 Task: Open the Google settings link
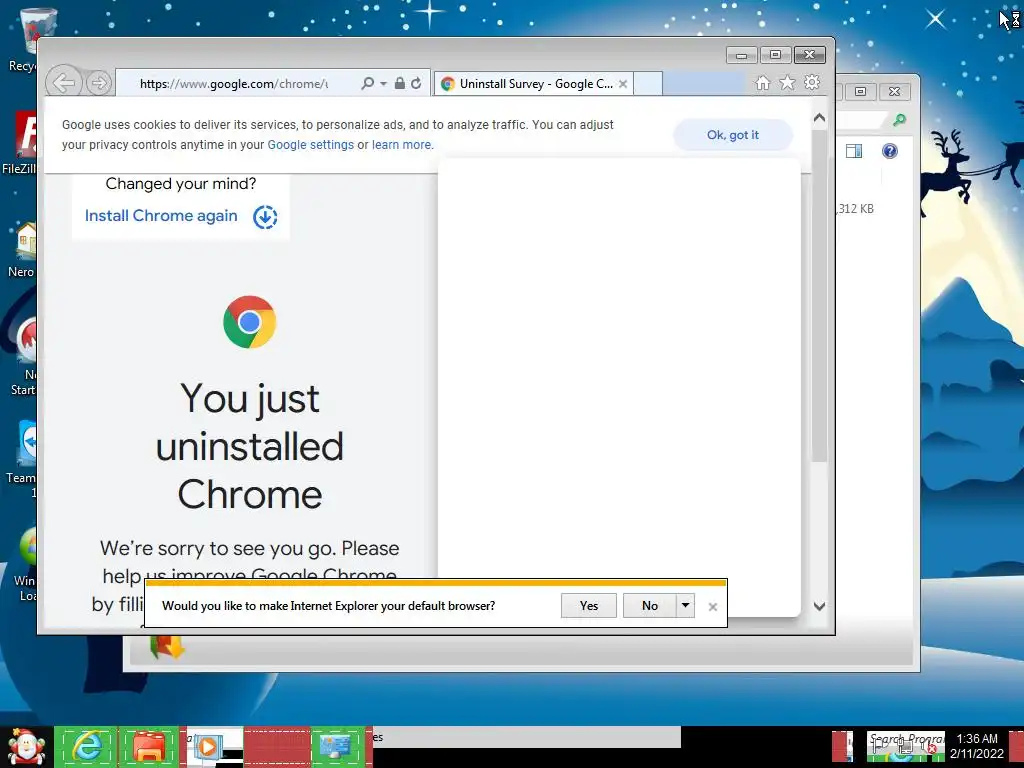pyautogui.click(x=311, y=145)
